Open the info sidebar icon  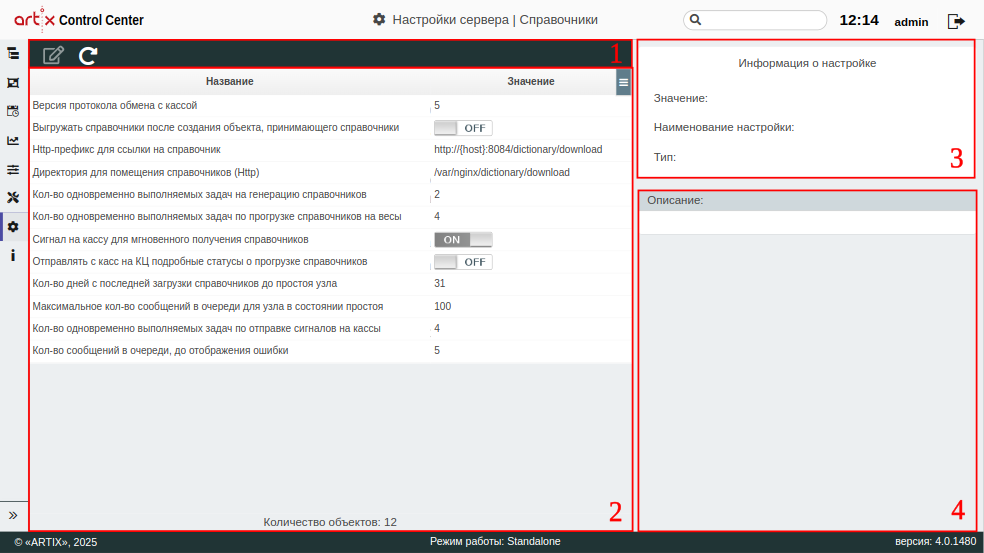(x=13, y=256)
